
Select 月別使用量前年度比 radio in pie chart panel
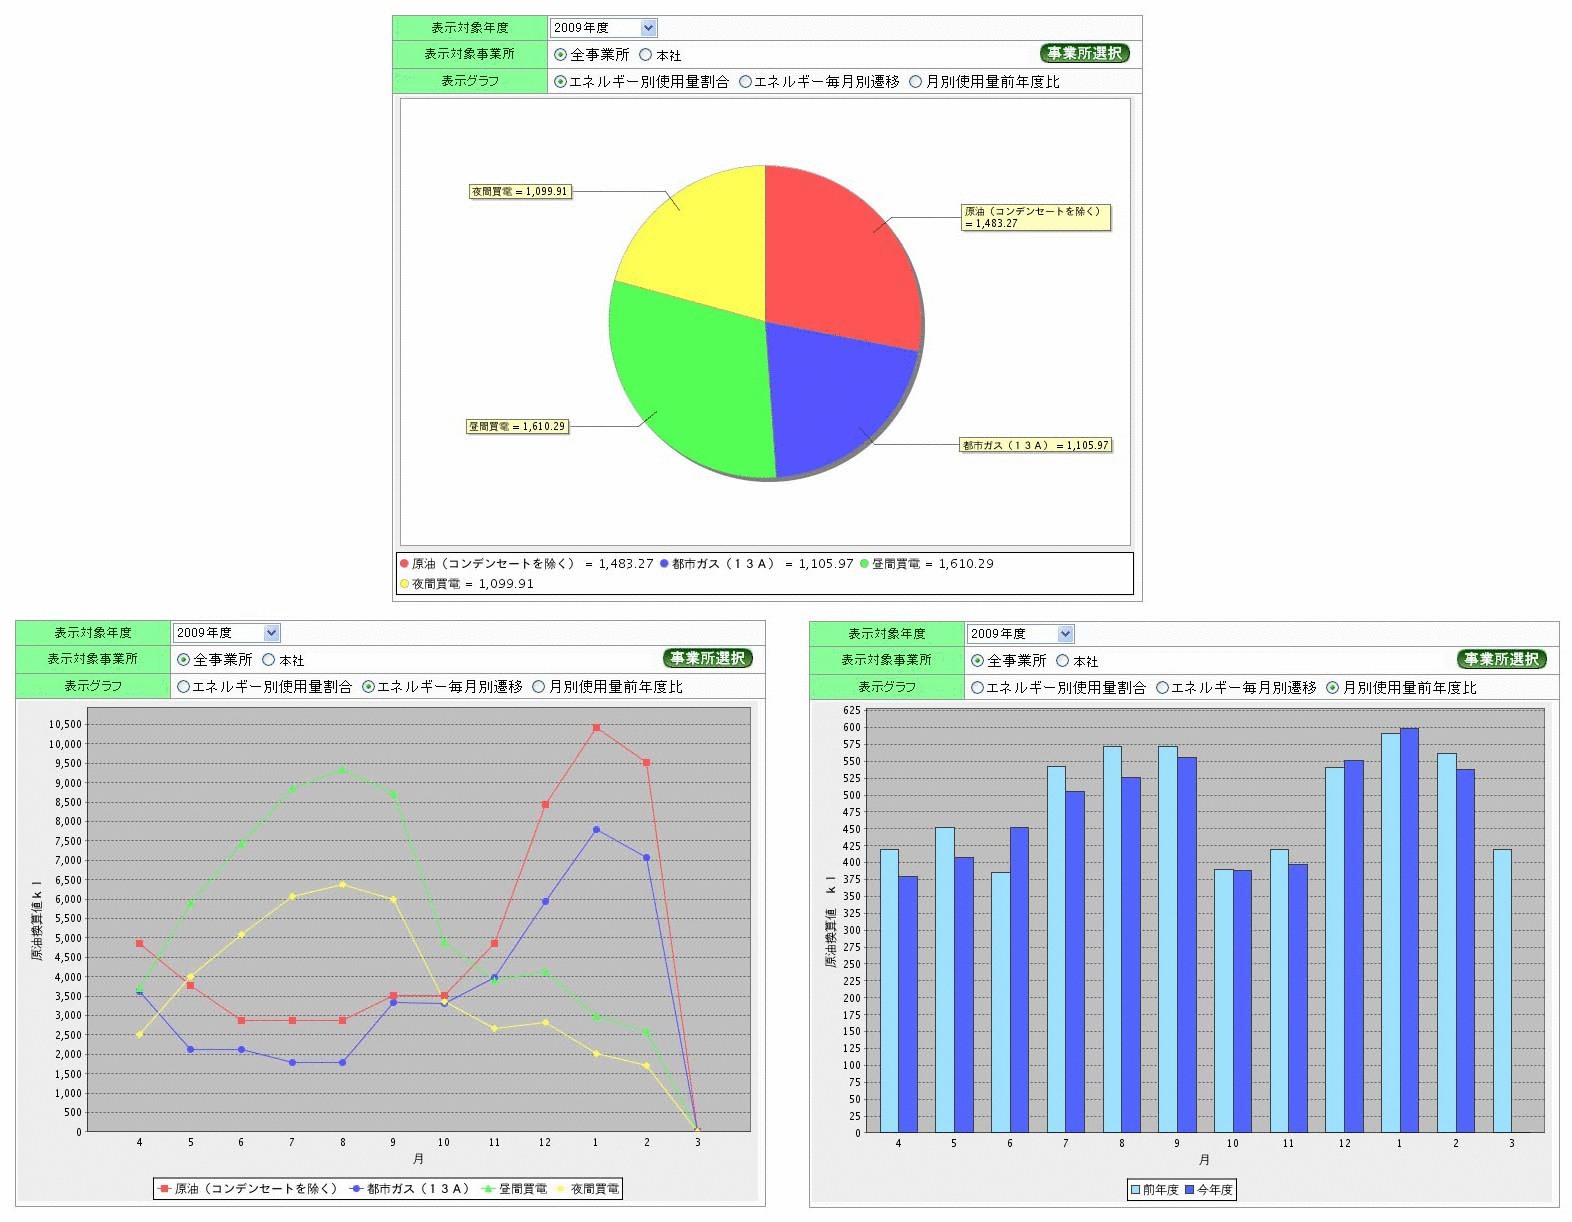click(x=916, y=82)
